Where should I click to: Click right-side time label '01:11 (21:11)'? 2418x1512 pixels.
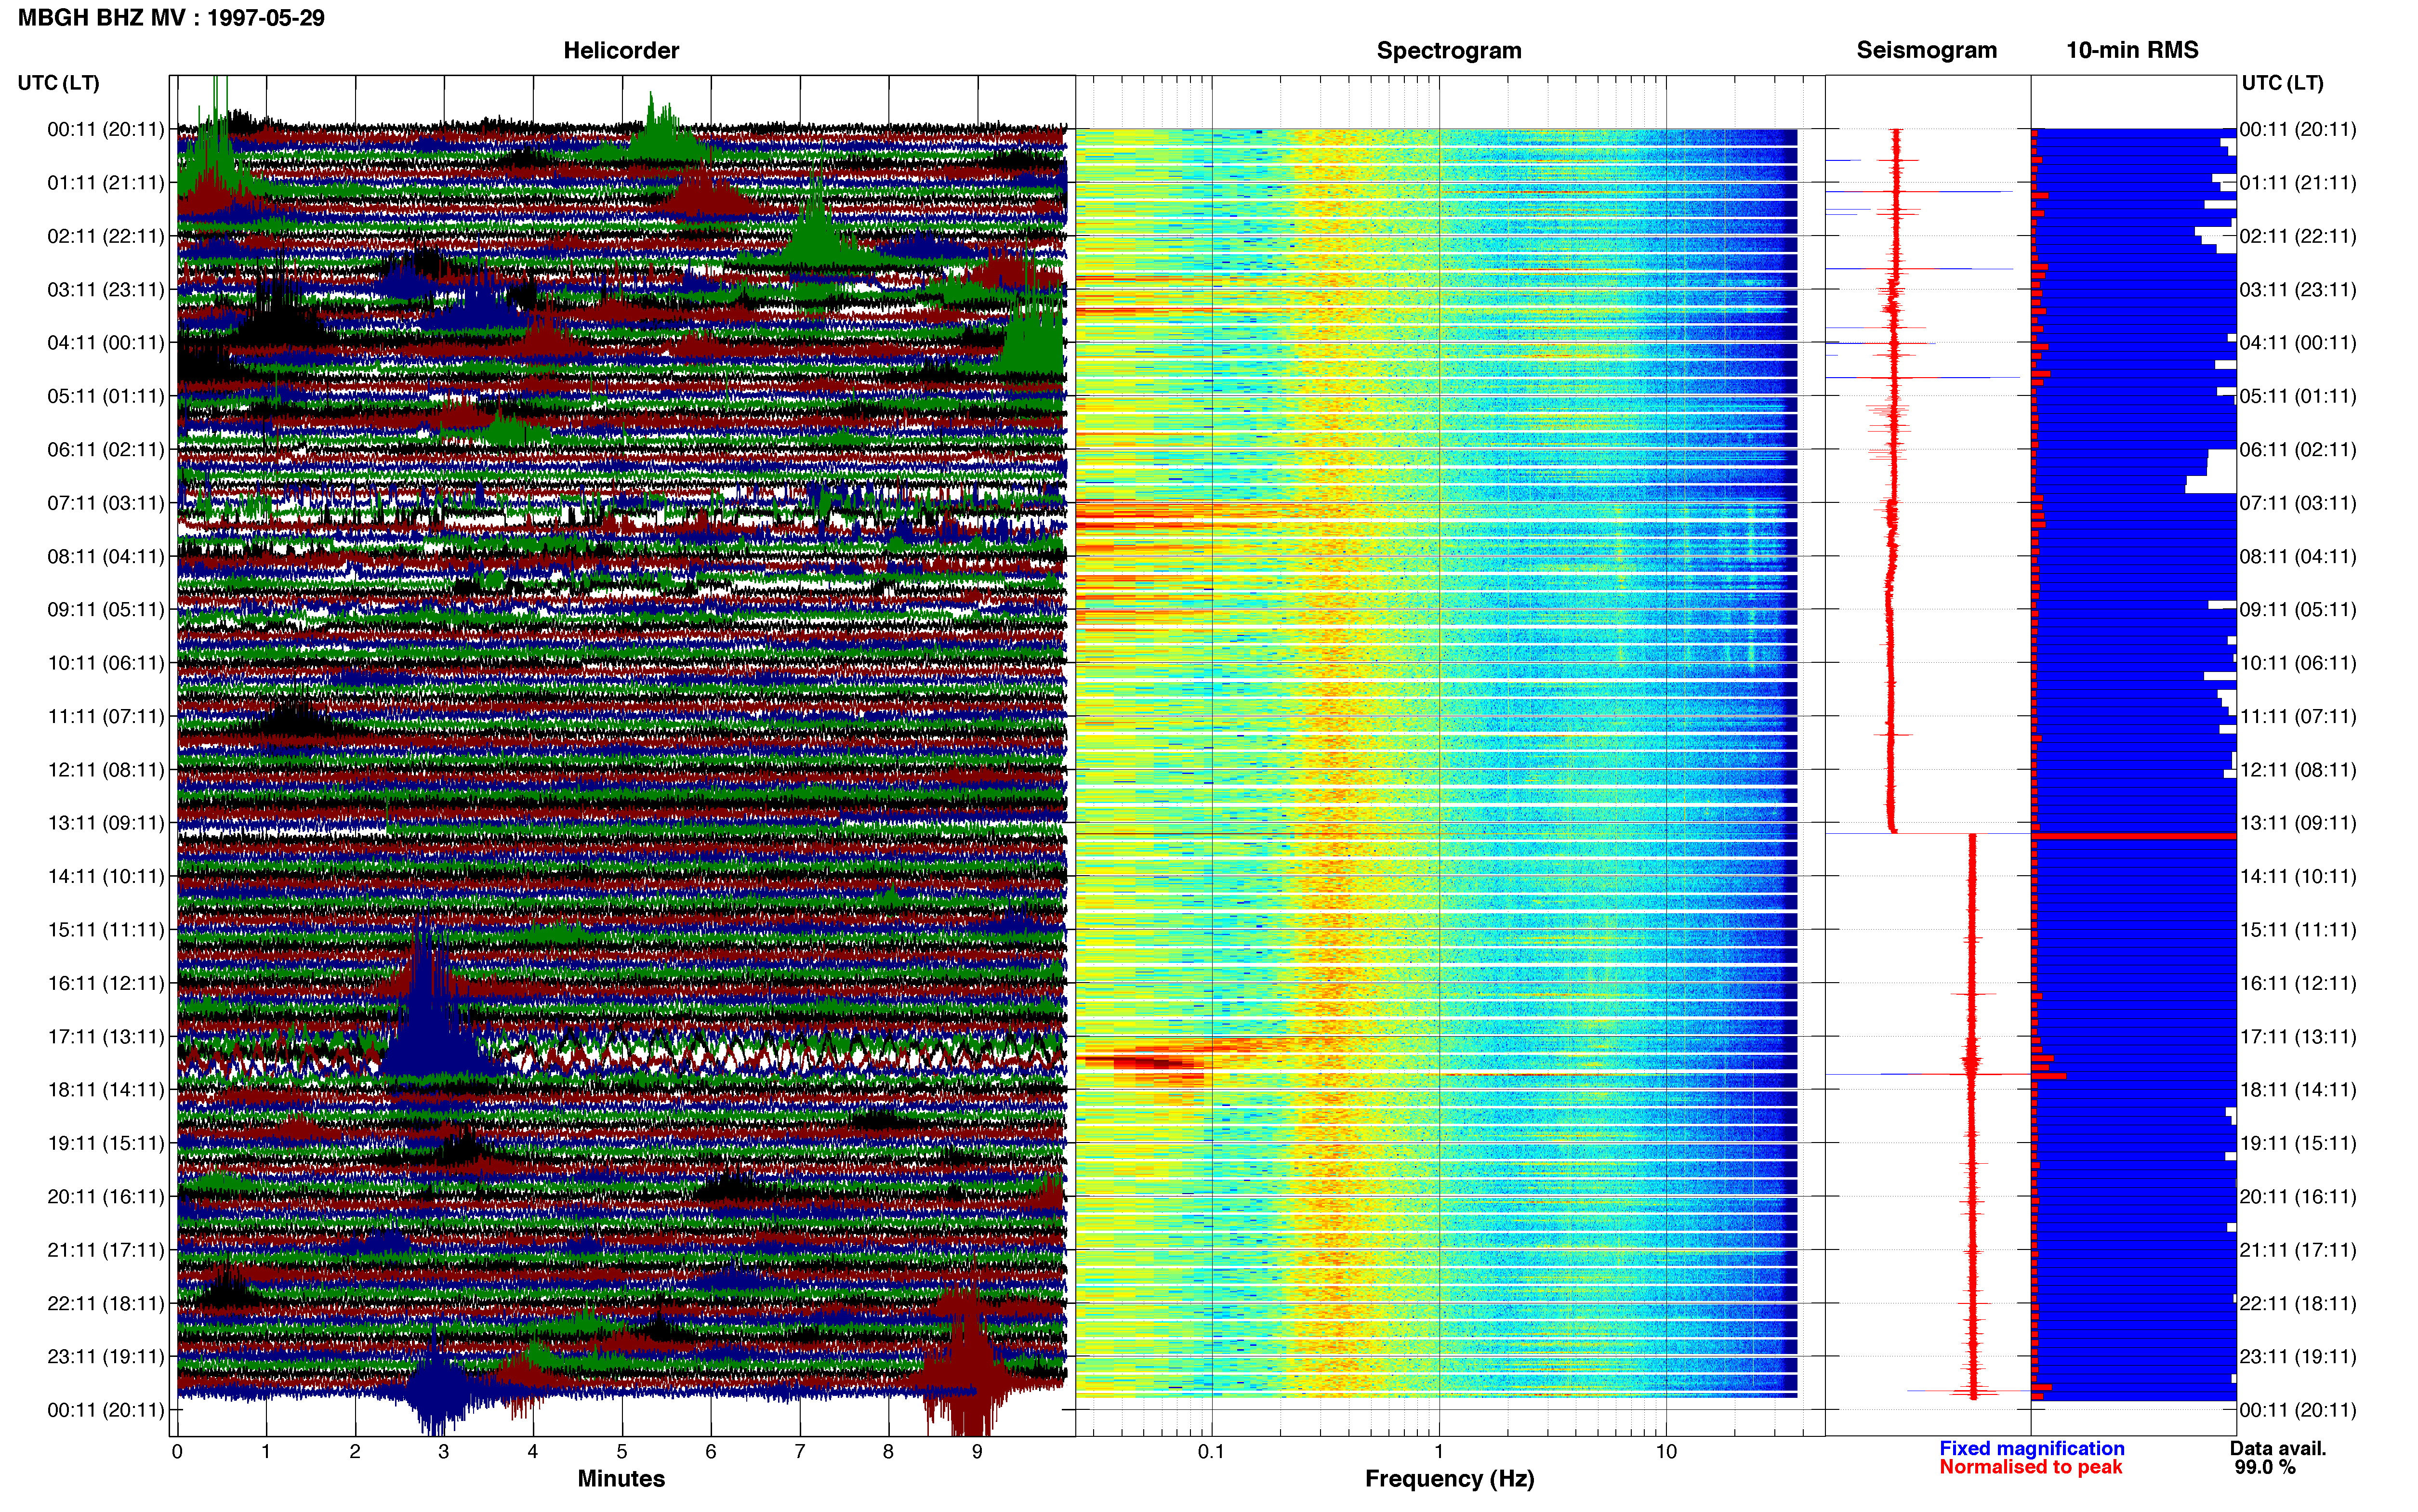[x=2298, y=182]
